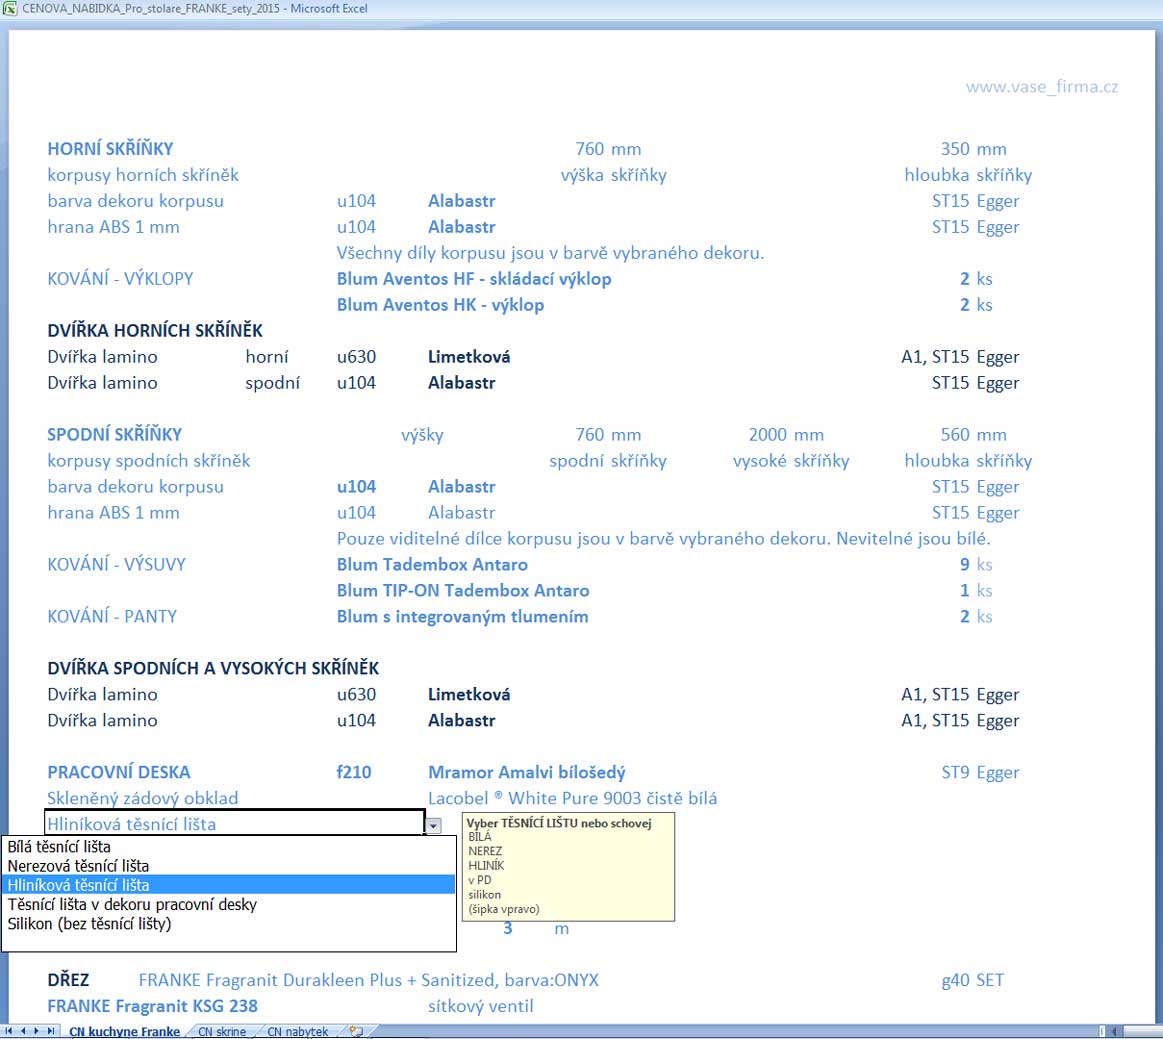Viewport: 1163px width, 1039px height.
Task: Click 'Mramor Amalvi bílošedý' cell
Action: click(x=527, y=773)
